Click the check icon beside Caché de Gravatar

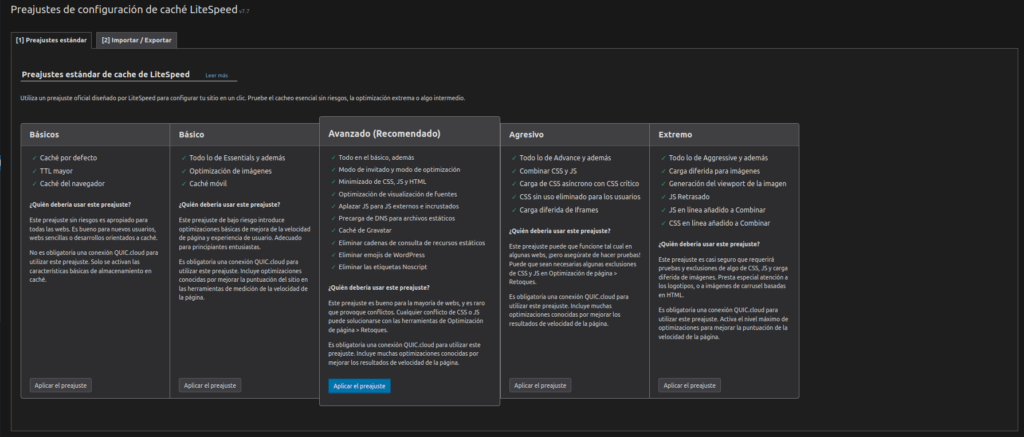(333, 230)
